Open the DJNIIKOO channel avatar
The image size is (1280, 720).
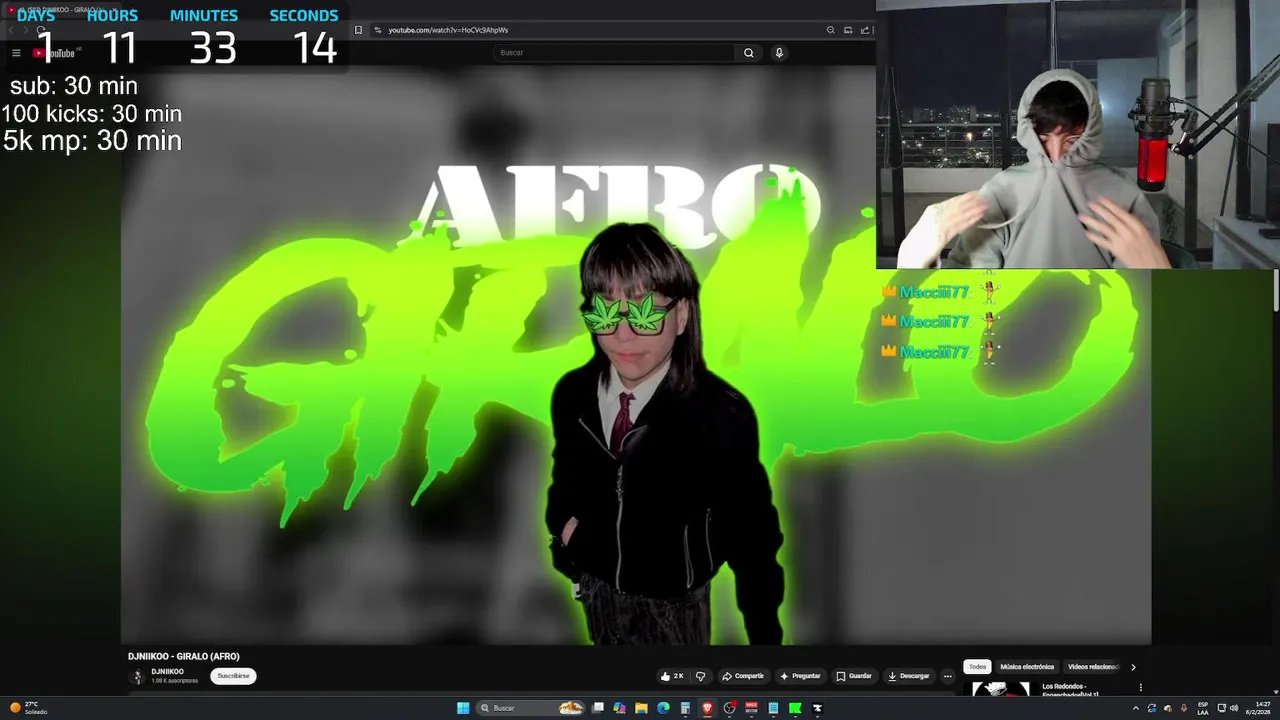pyautogui.click(x=138, y=677)
